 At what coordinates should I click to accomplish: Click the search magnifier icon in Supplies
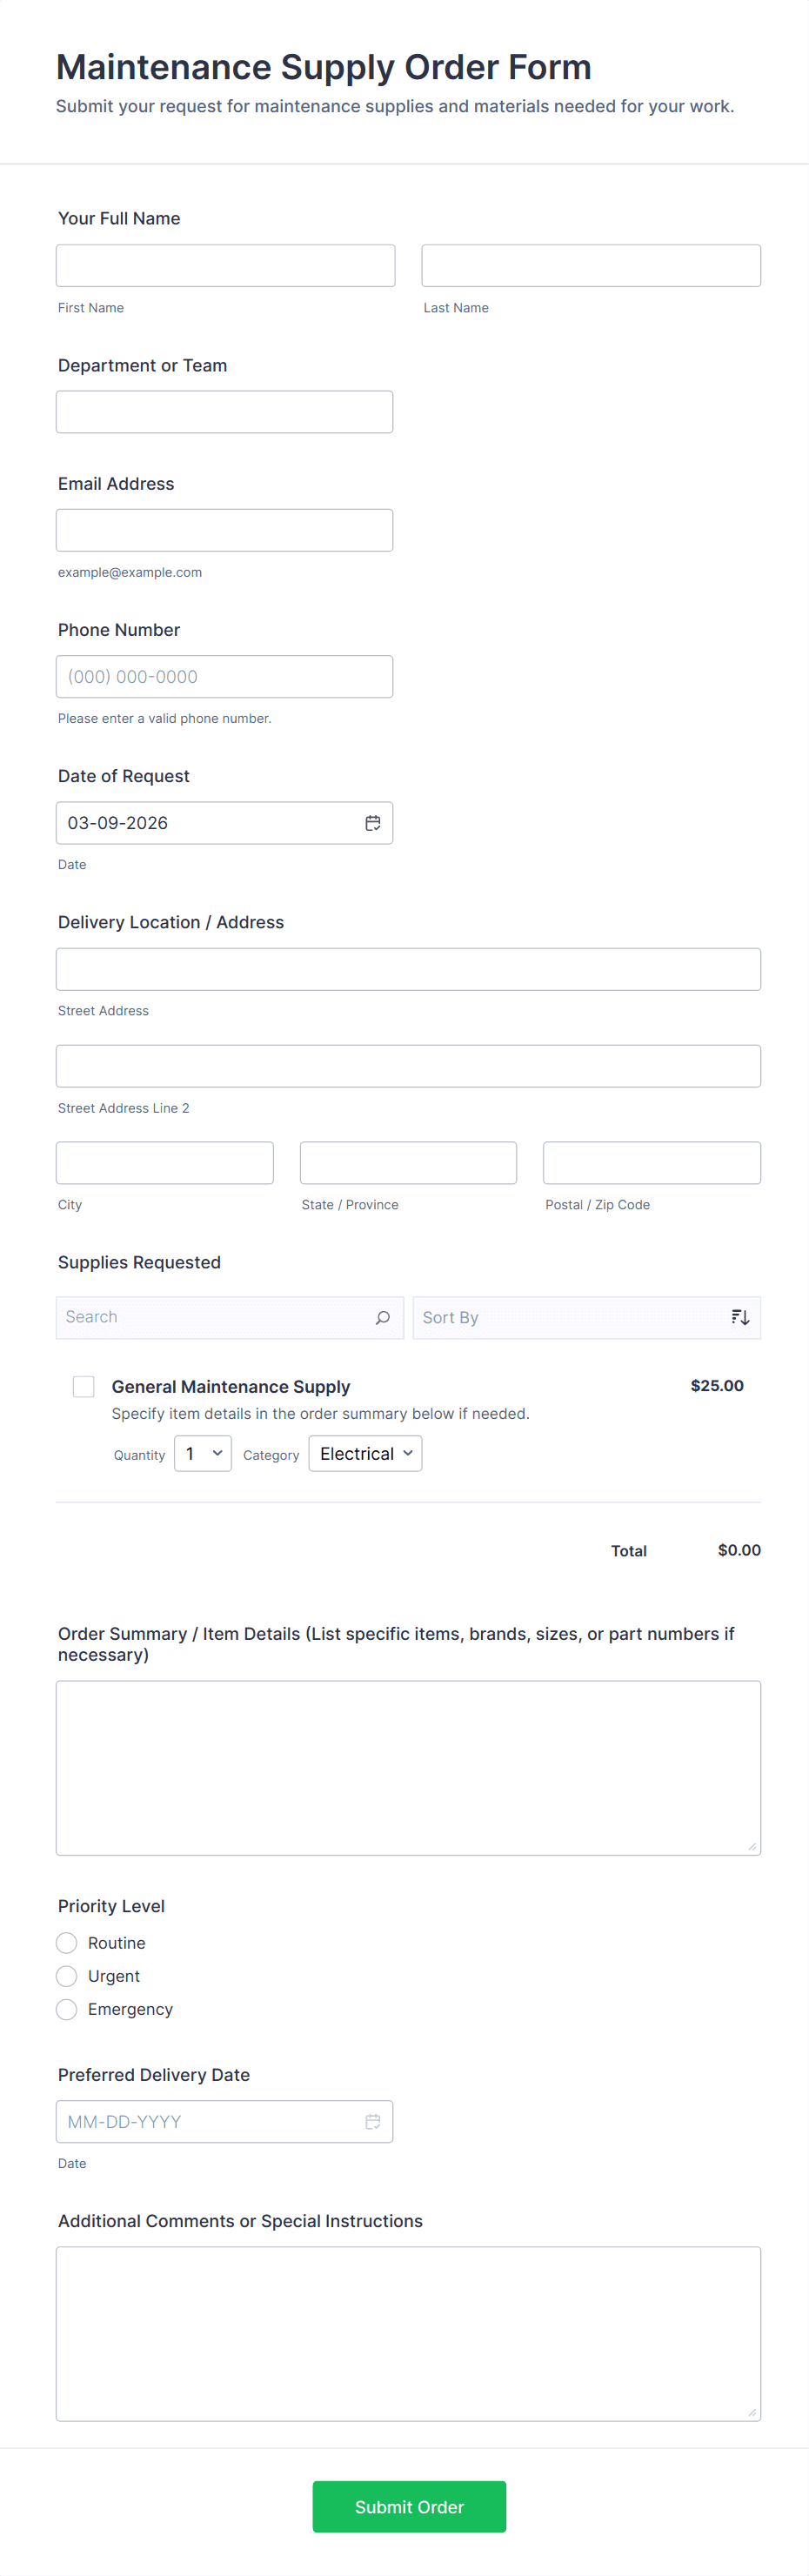coord(382,1318)
